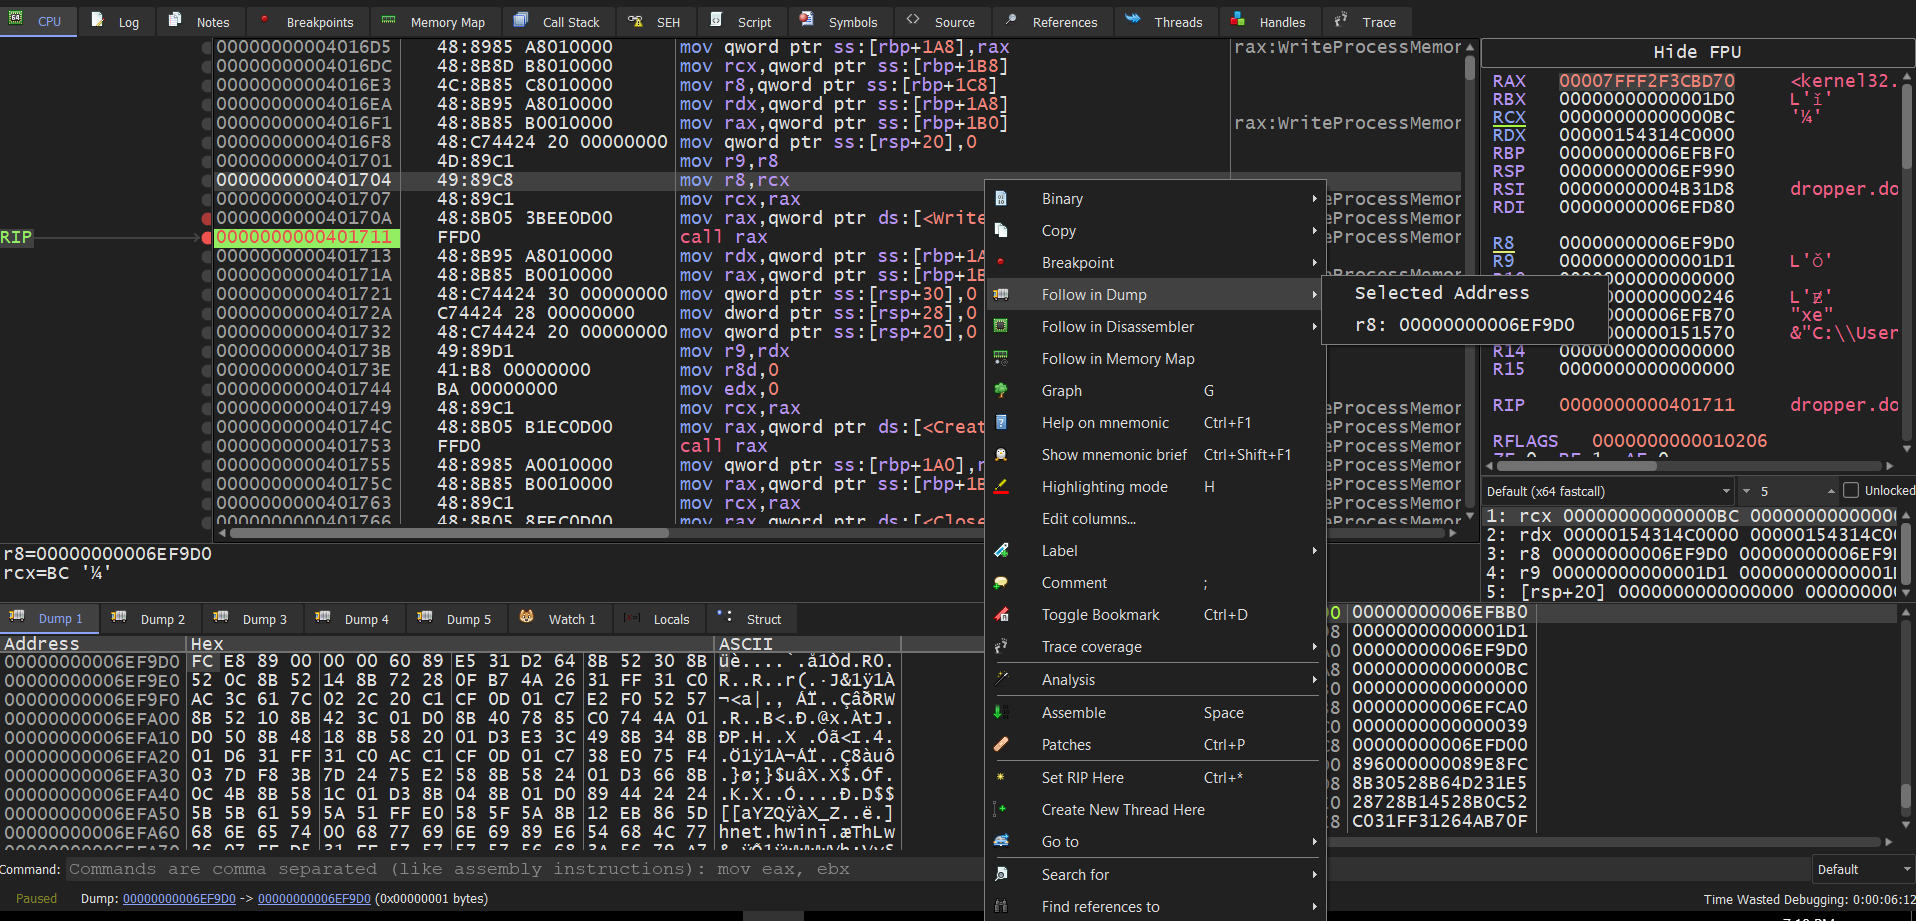The width and height of the screenshot is (1916, 921).
Task: Toggle breakpoint bullet at address 0000000000401721
Action: (207, 295)
